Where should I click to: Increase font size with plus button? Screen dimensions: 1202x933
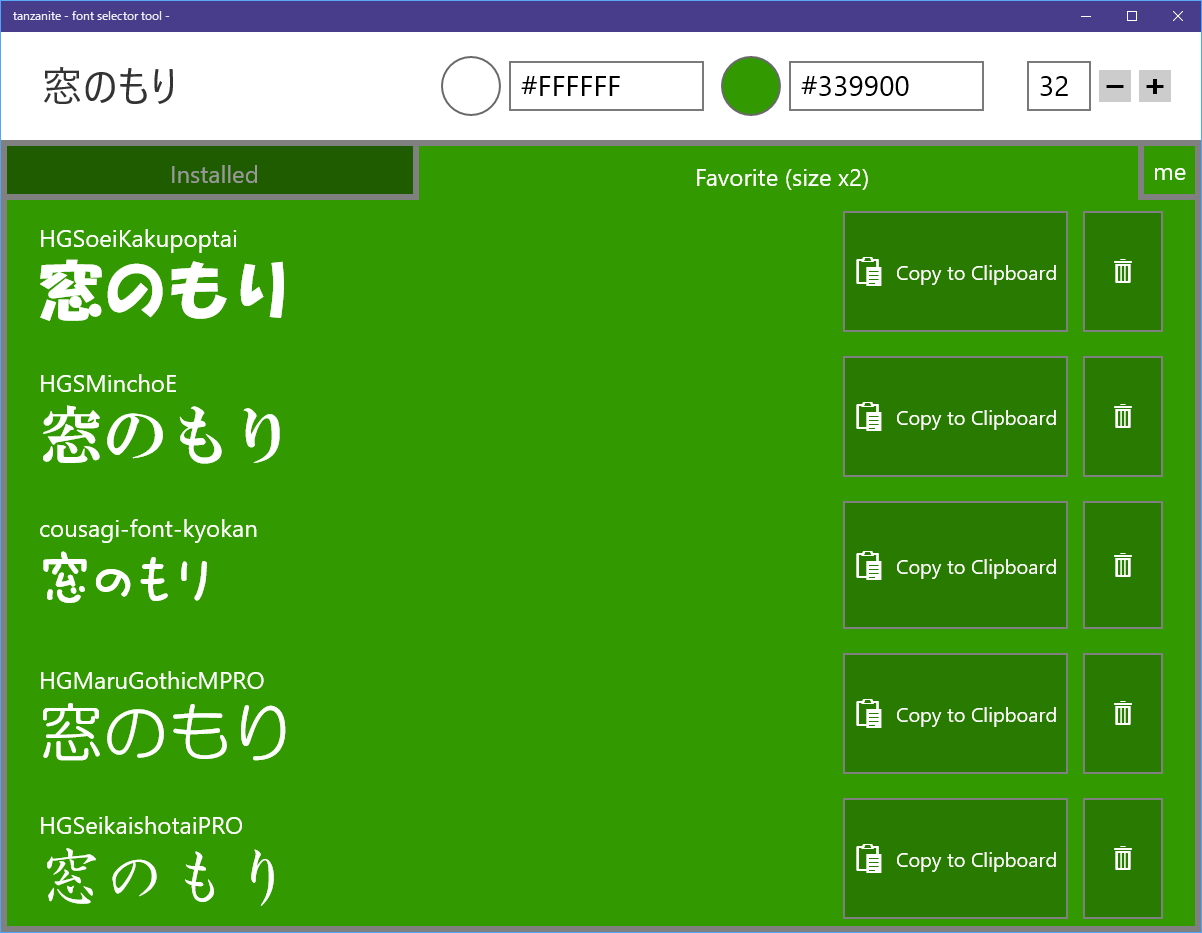(1154, 86)
